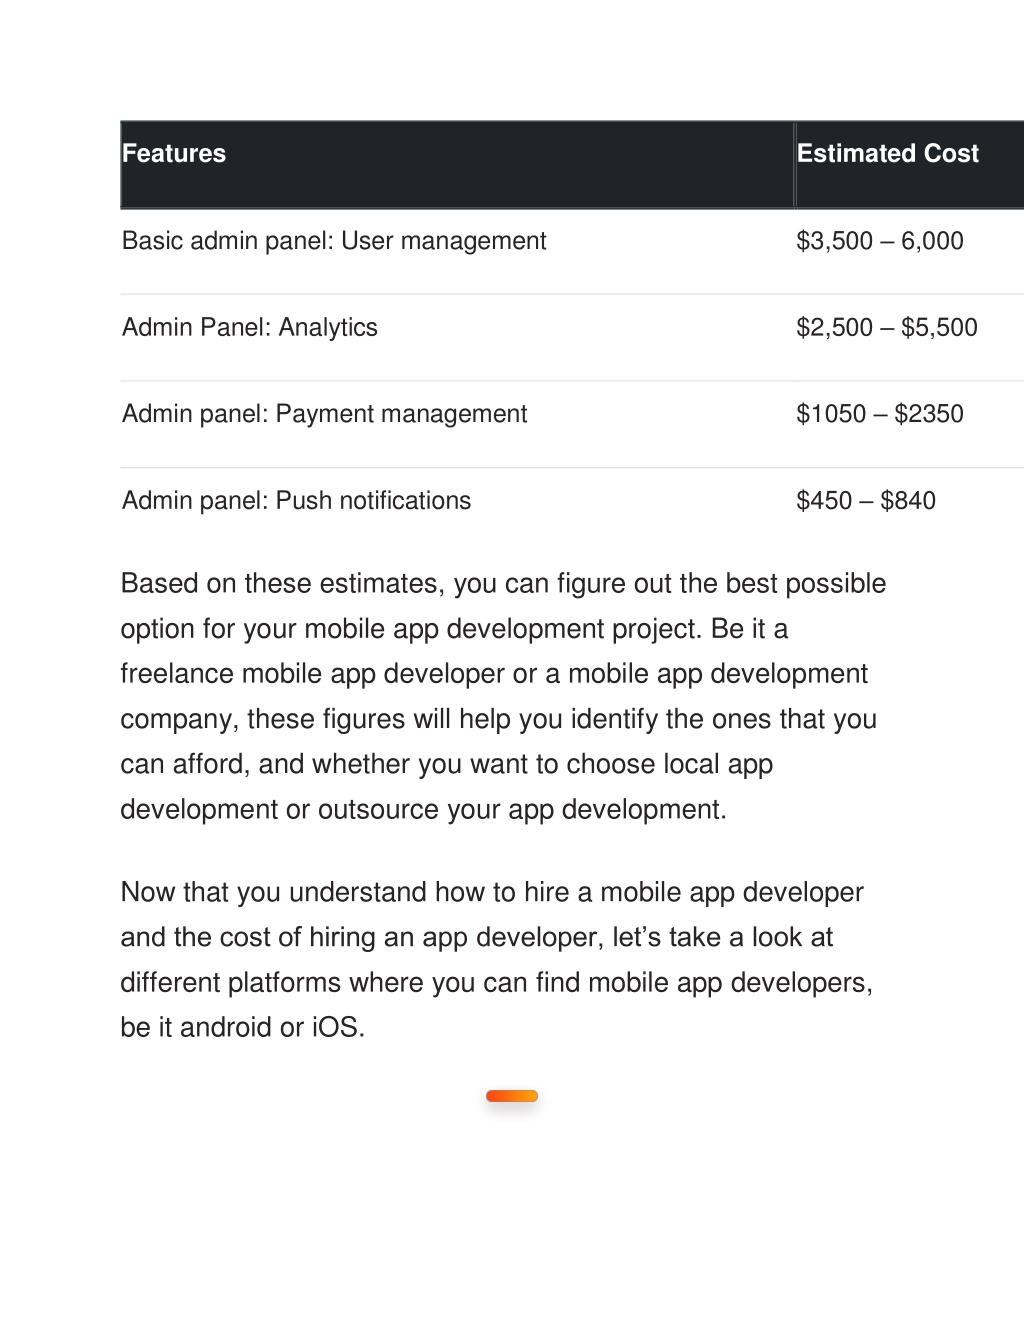Click the phrase outsource your app development
The height and width of the screenshot is (1325, 1024).
coord(520,809)
